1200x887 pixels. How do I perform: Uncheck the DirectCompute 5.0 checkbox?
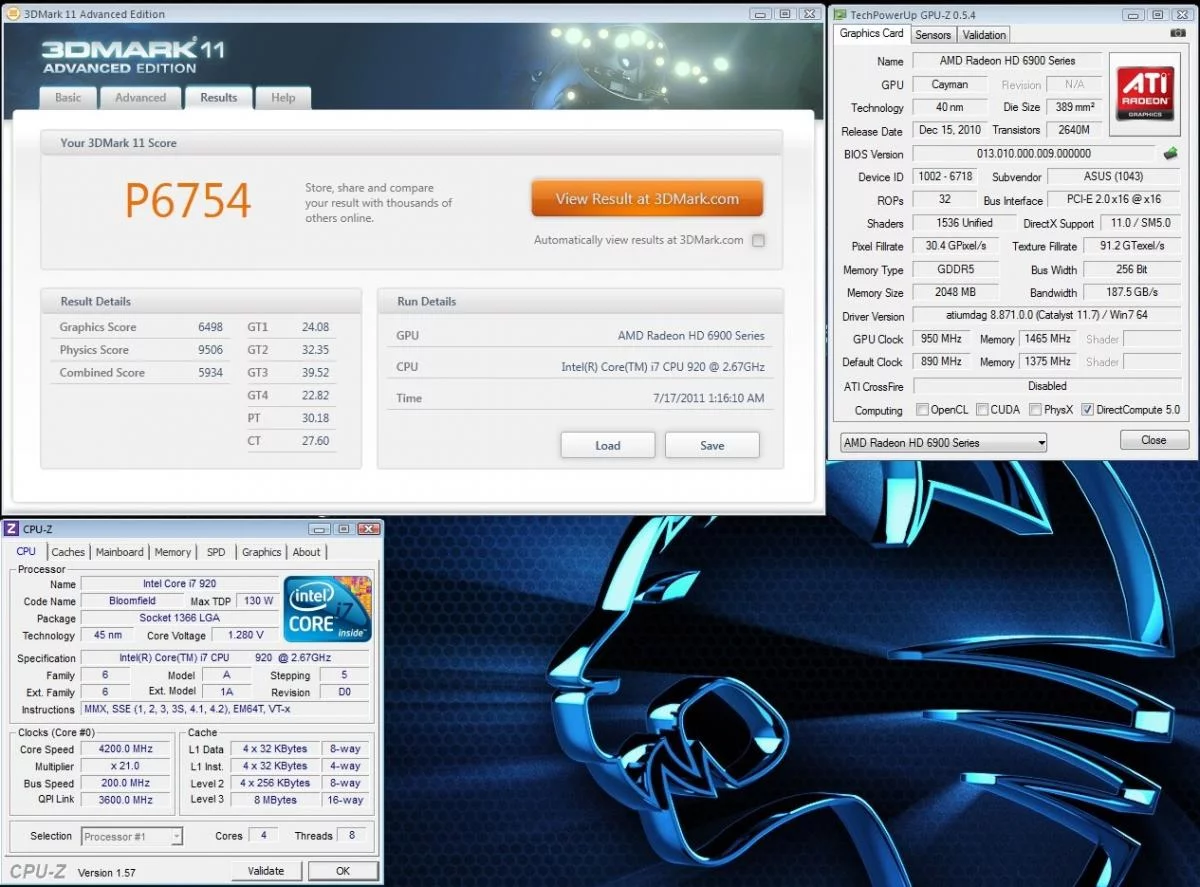coord(1087,410)
